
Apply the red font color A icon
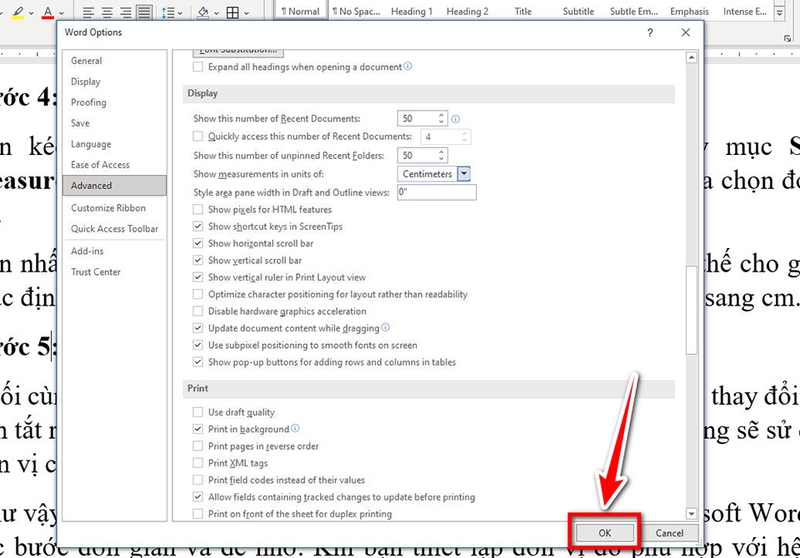point(48,11)
